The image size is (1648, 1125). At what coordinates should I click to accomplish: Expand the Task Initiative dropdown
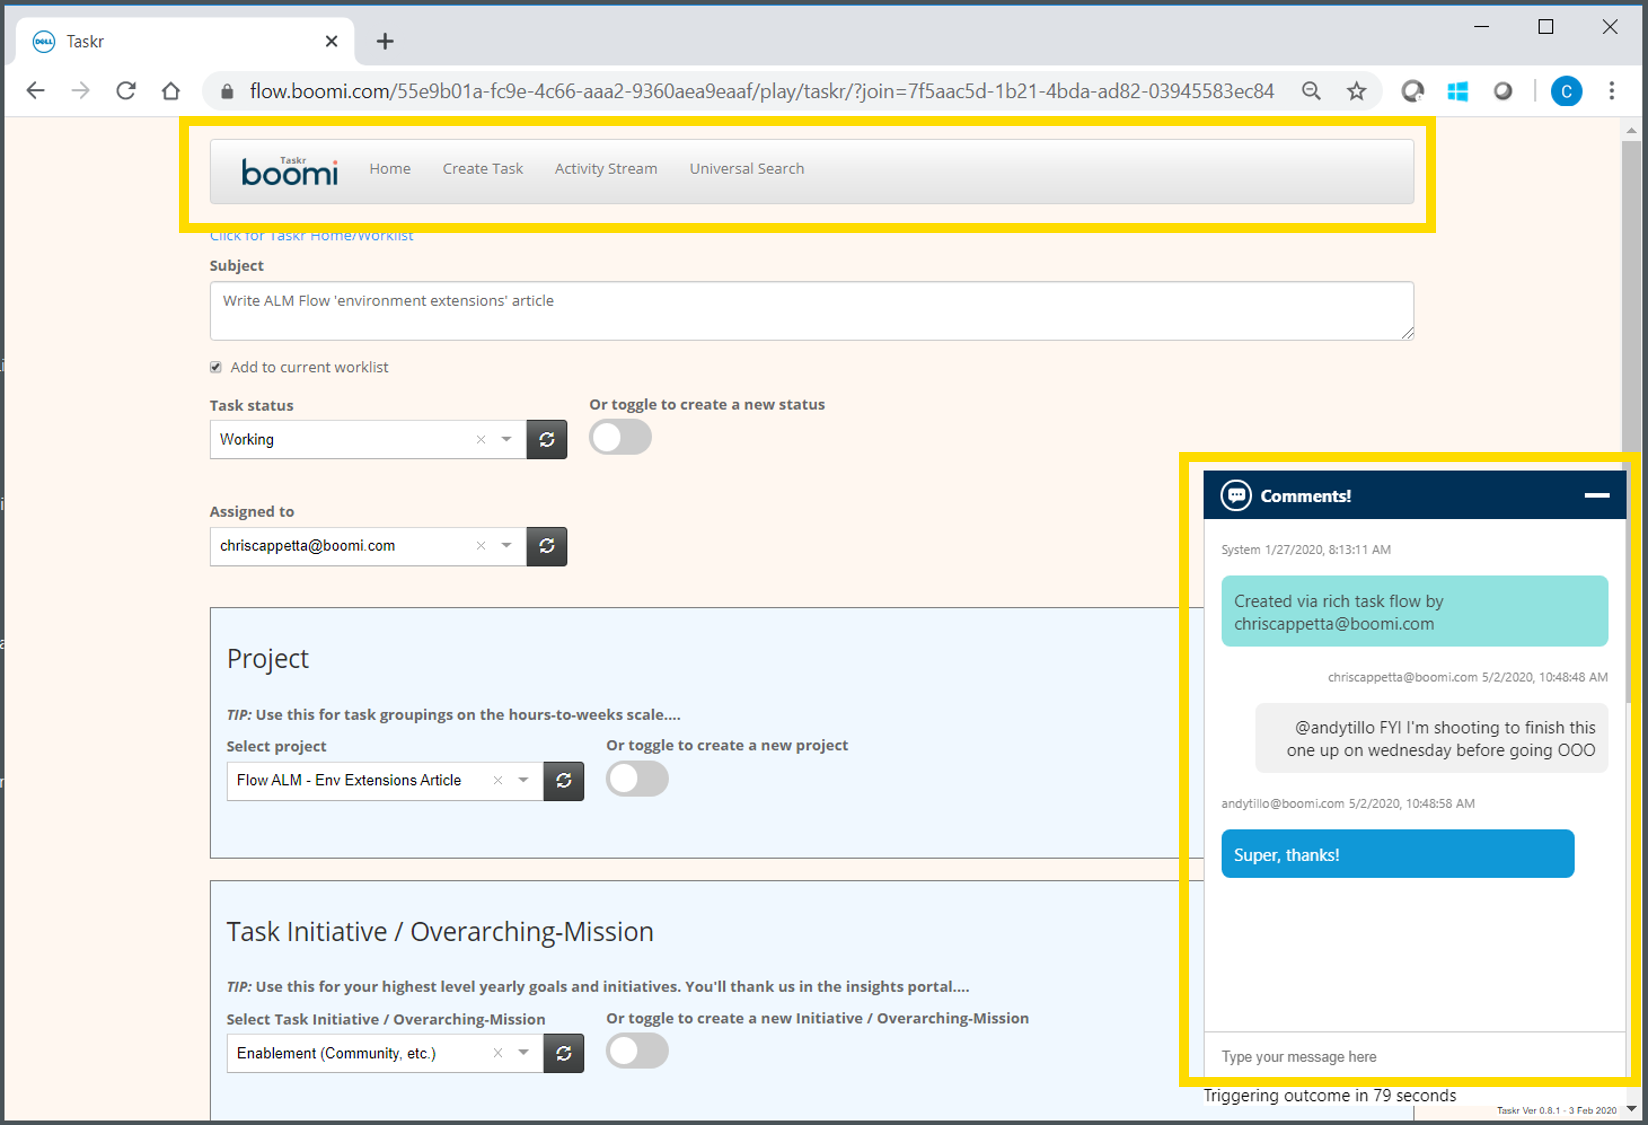pos(523,1053)
